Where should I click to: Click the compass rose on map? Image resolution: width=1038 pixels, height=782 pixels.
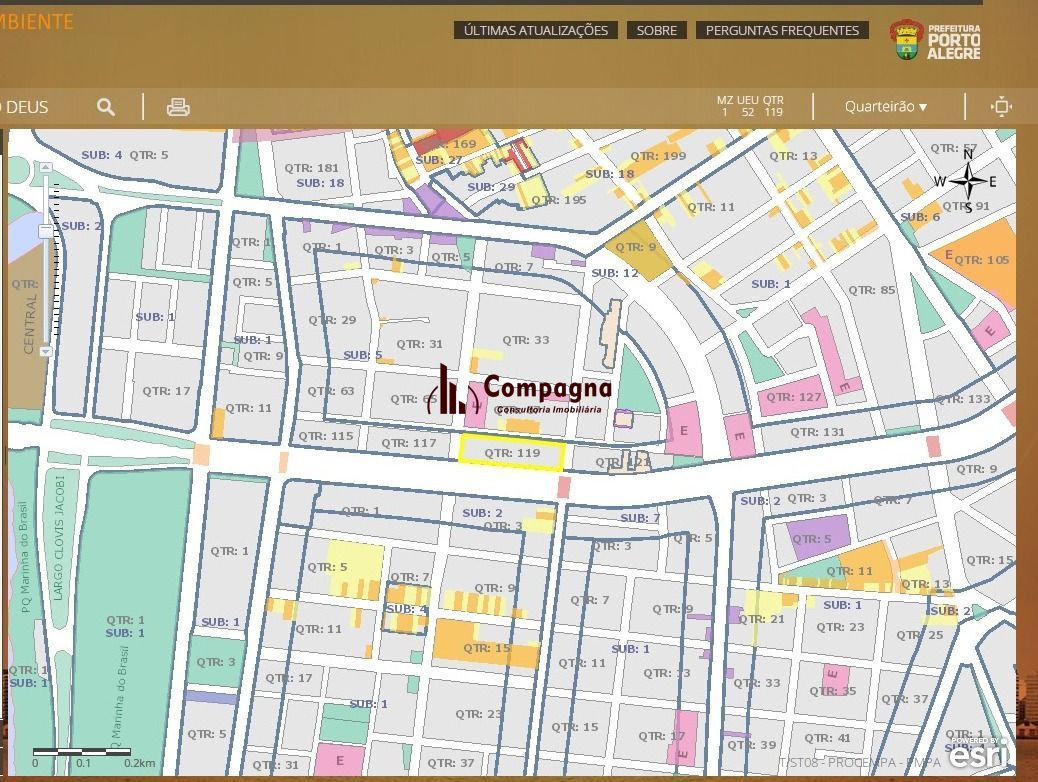[967, 180]
